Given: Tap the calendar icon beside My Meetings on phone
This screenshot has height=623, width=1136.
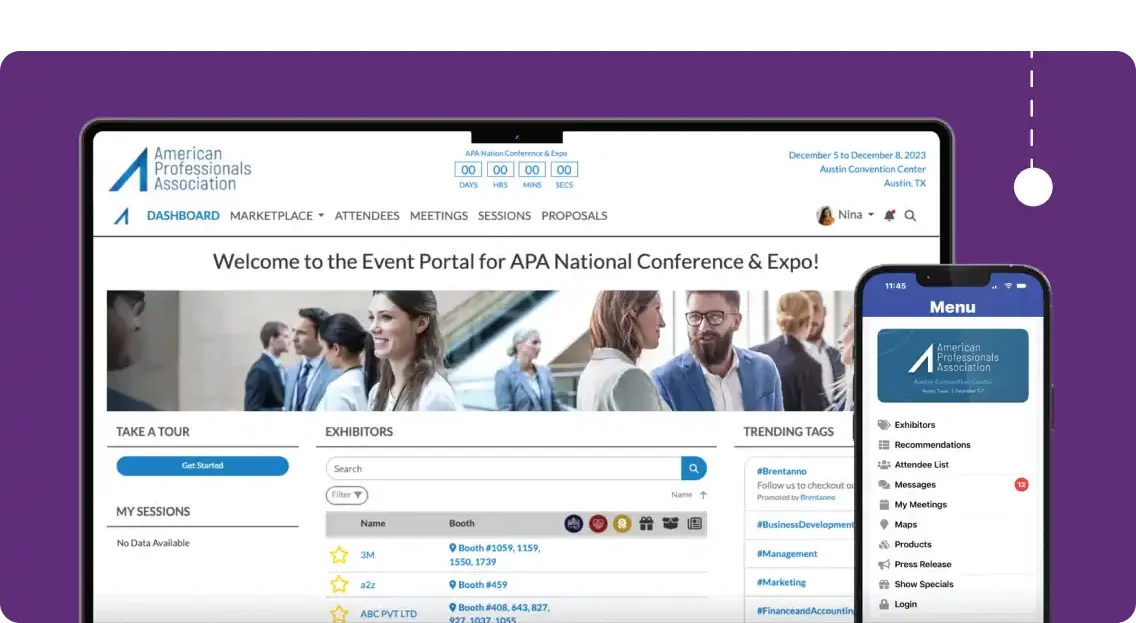Looking at the screenshot, I should click(884, 505).
